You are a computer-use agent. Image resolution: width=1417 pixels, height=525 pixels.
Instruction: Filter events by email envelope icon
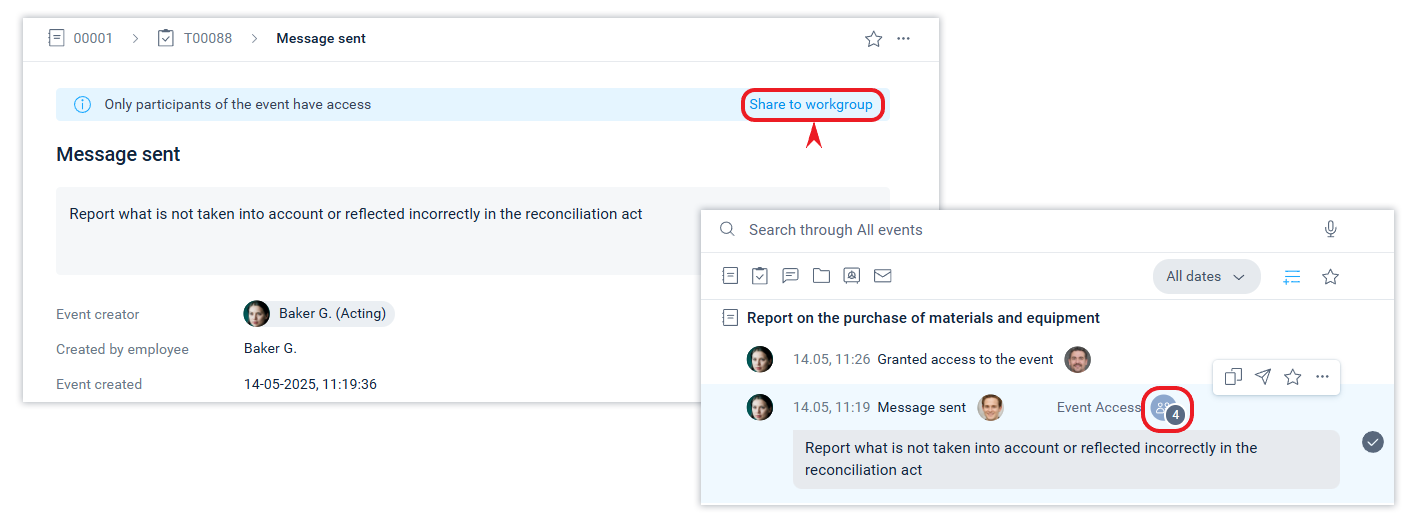tap(882, 276)
